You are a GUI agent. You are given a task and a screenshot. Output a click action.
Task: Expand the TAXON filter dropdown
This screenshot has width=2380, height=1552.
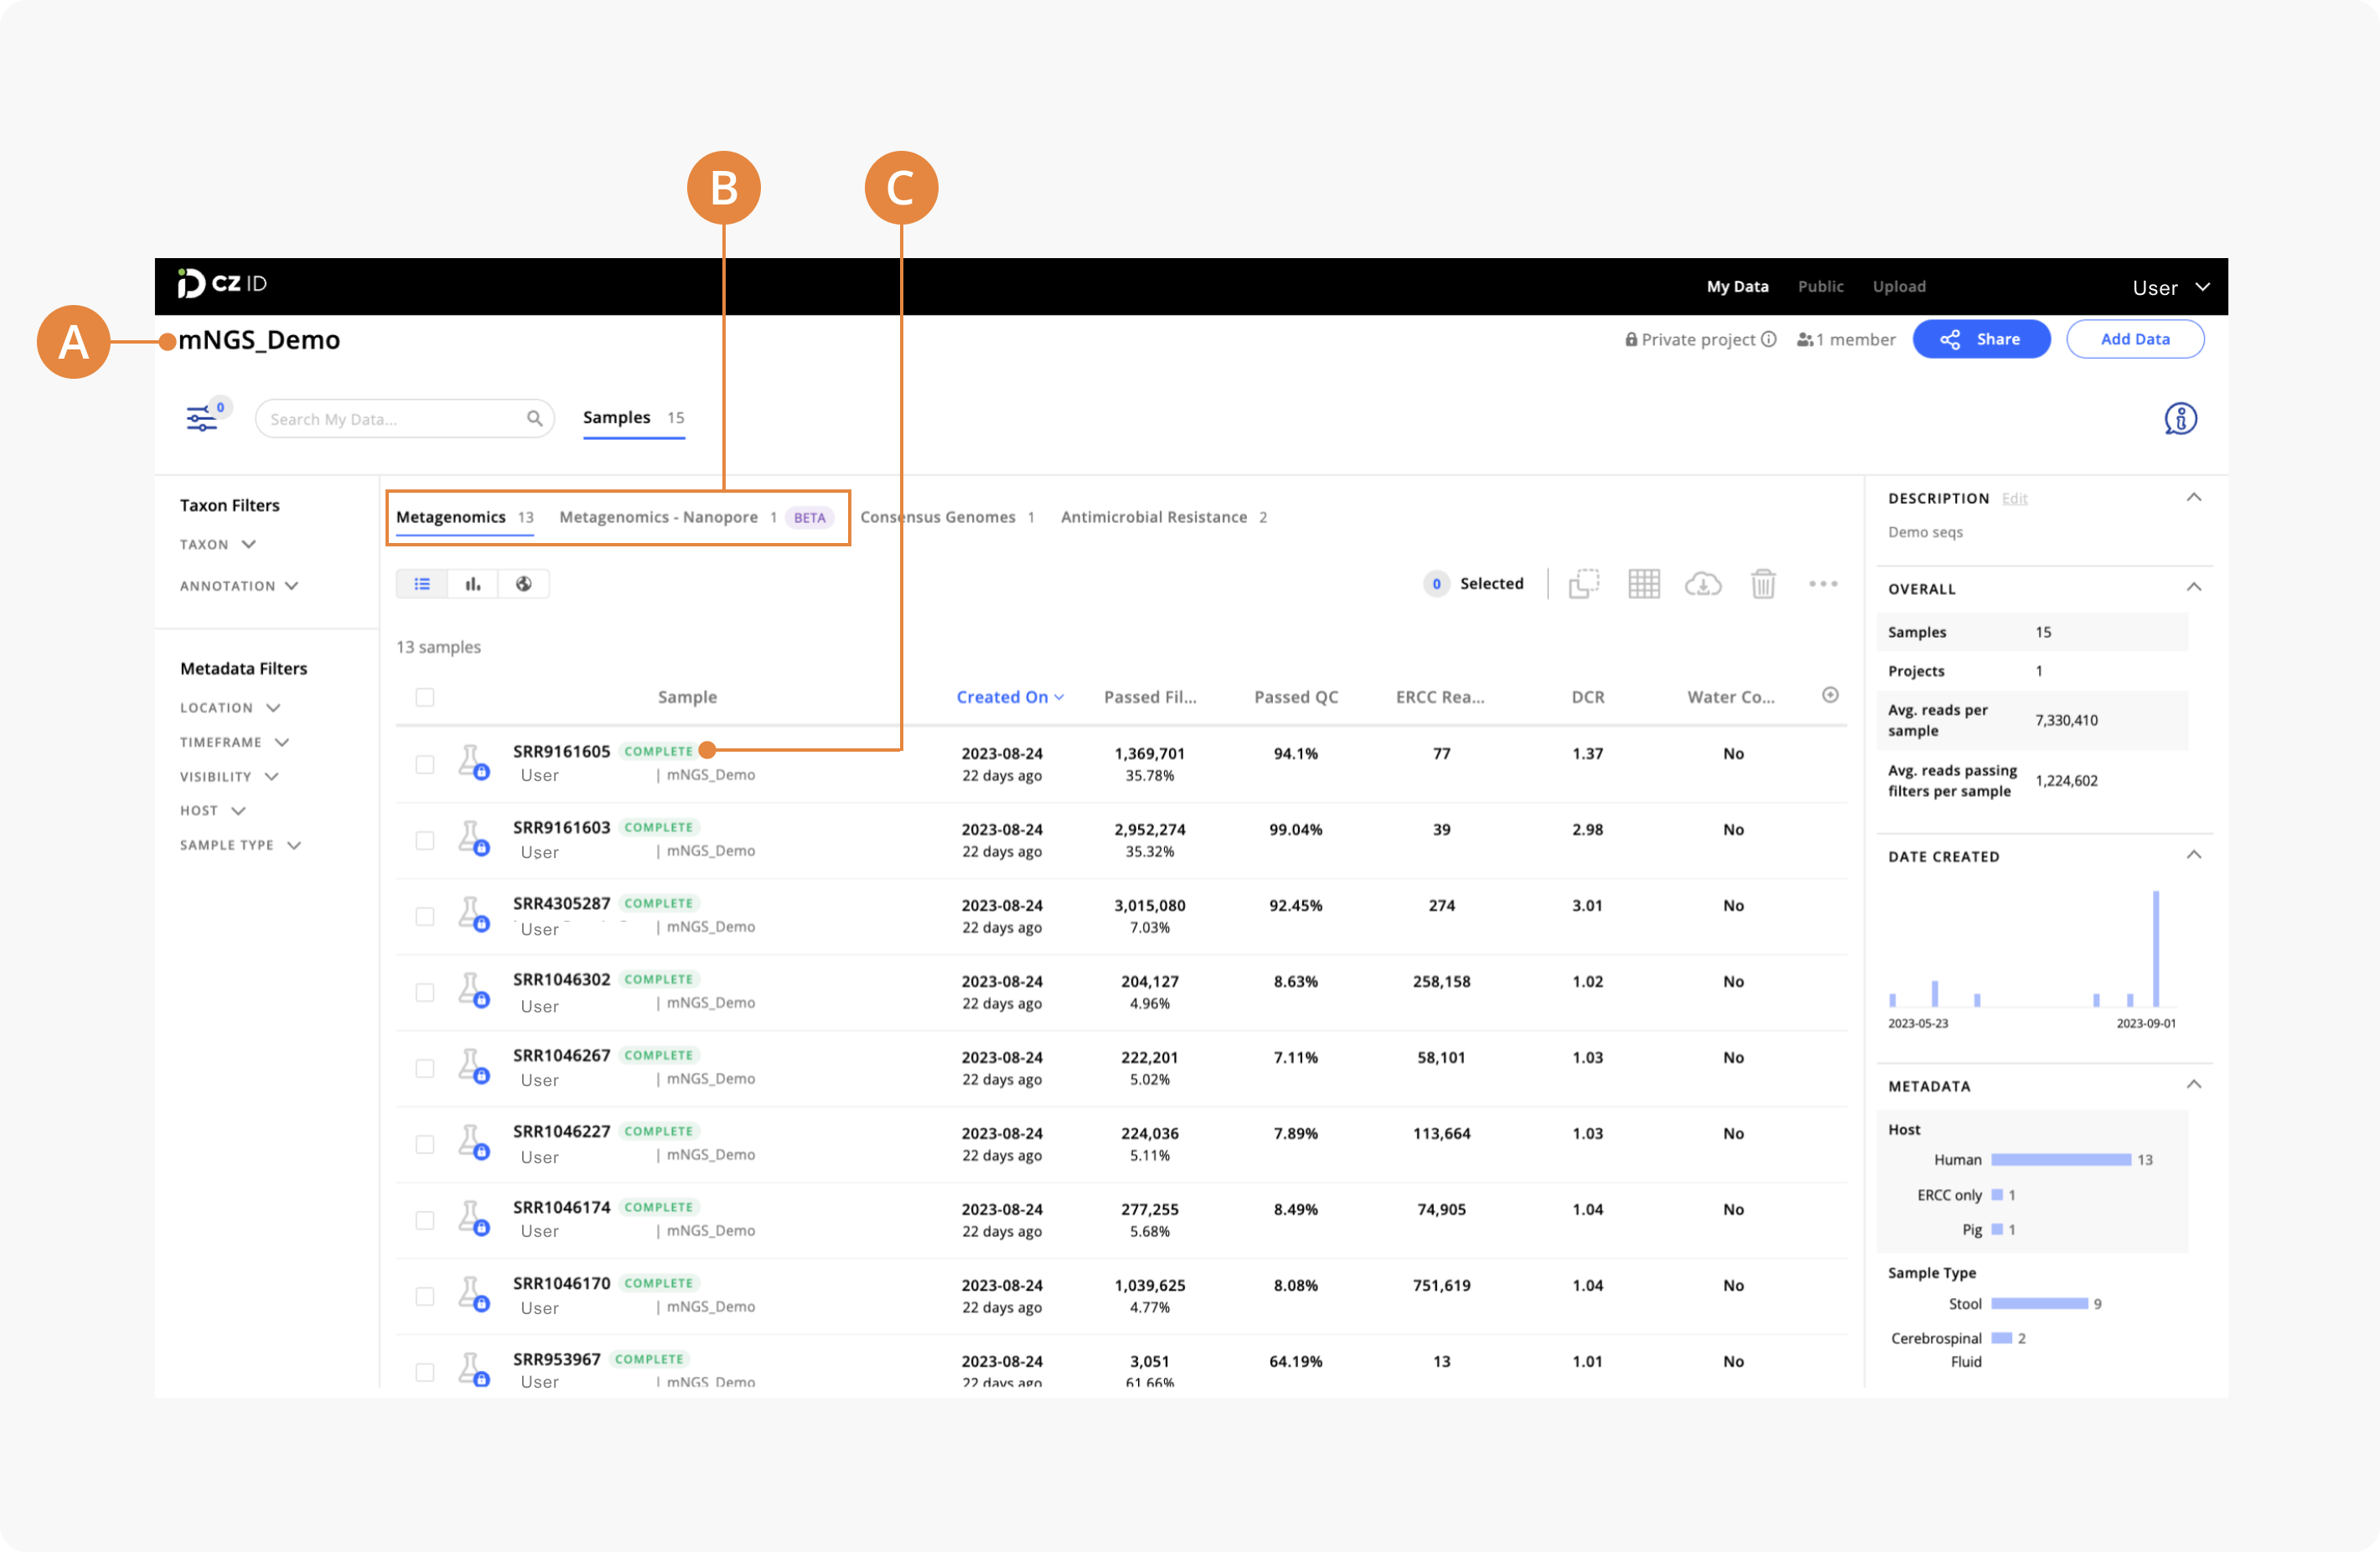point(218,545)
